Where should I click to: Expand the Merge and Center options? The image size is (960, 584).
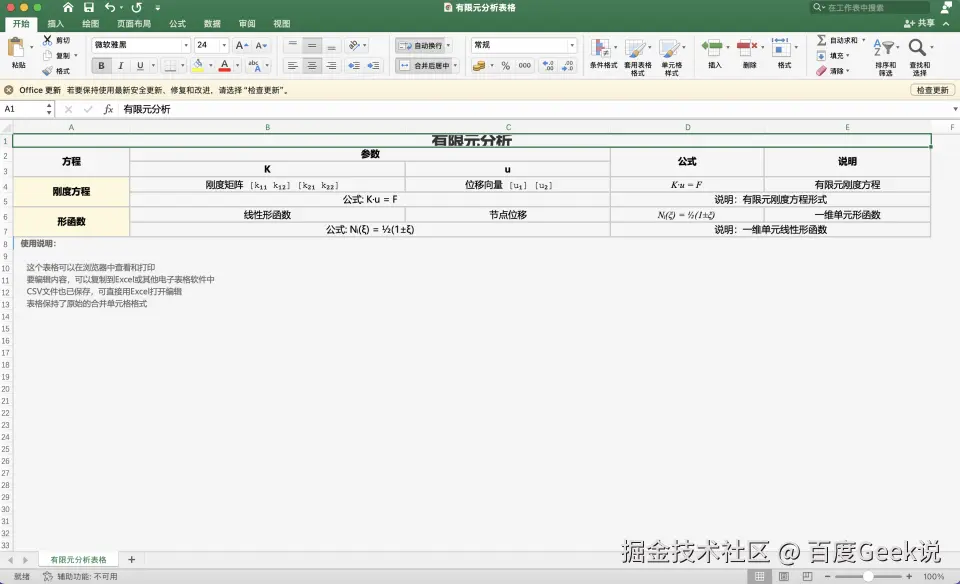455,64
